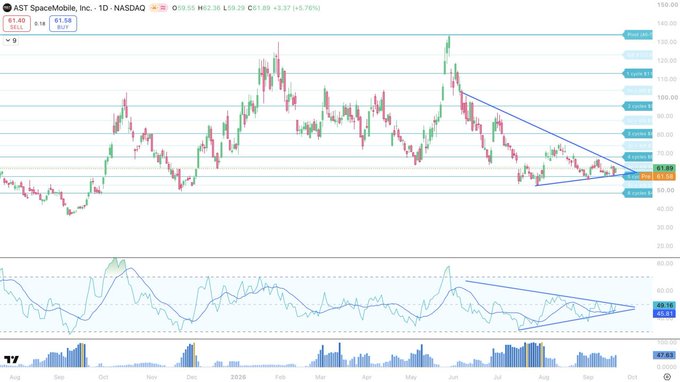The height and width of the screenshot is (382, 680).
Task: Click the TradingView logo at chart bottom
Action: pyautogui.click(x=11, y=359)
